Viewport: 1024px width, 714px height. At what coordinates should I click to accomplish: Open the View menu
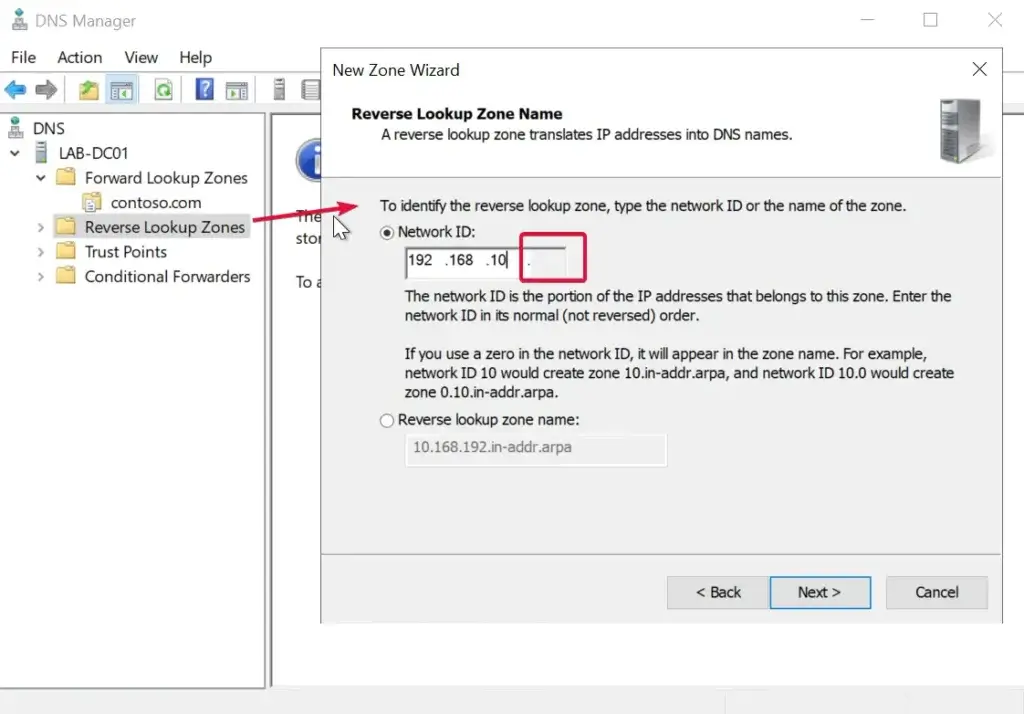pyautogui.click(x=141, y=57)
